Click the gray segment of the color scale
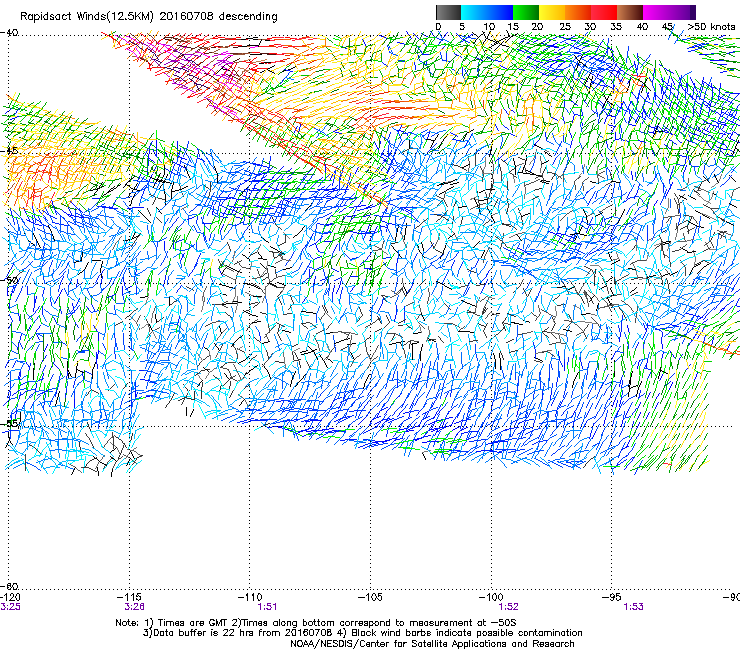The image size is (740, 650). tap(448, 12)
